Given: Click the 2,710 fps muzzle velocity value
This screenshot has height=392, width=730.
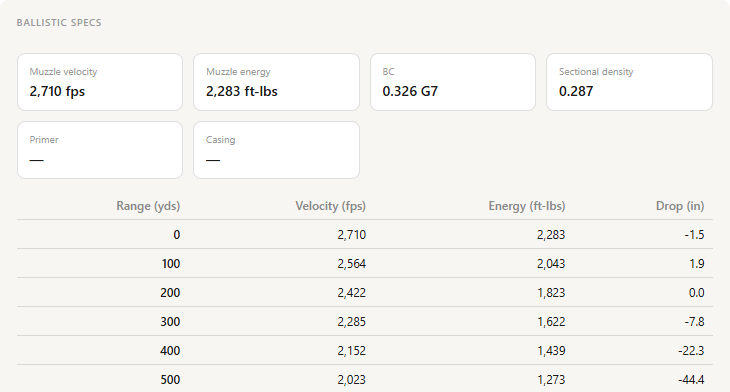Looking at the screenshot, I should coord(57,91).
